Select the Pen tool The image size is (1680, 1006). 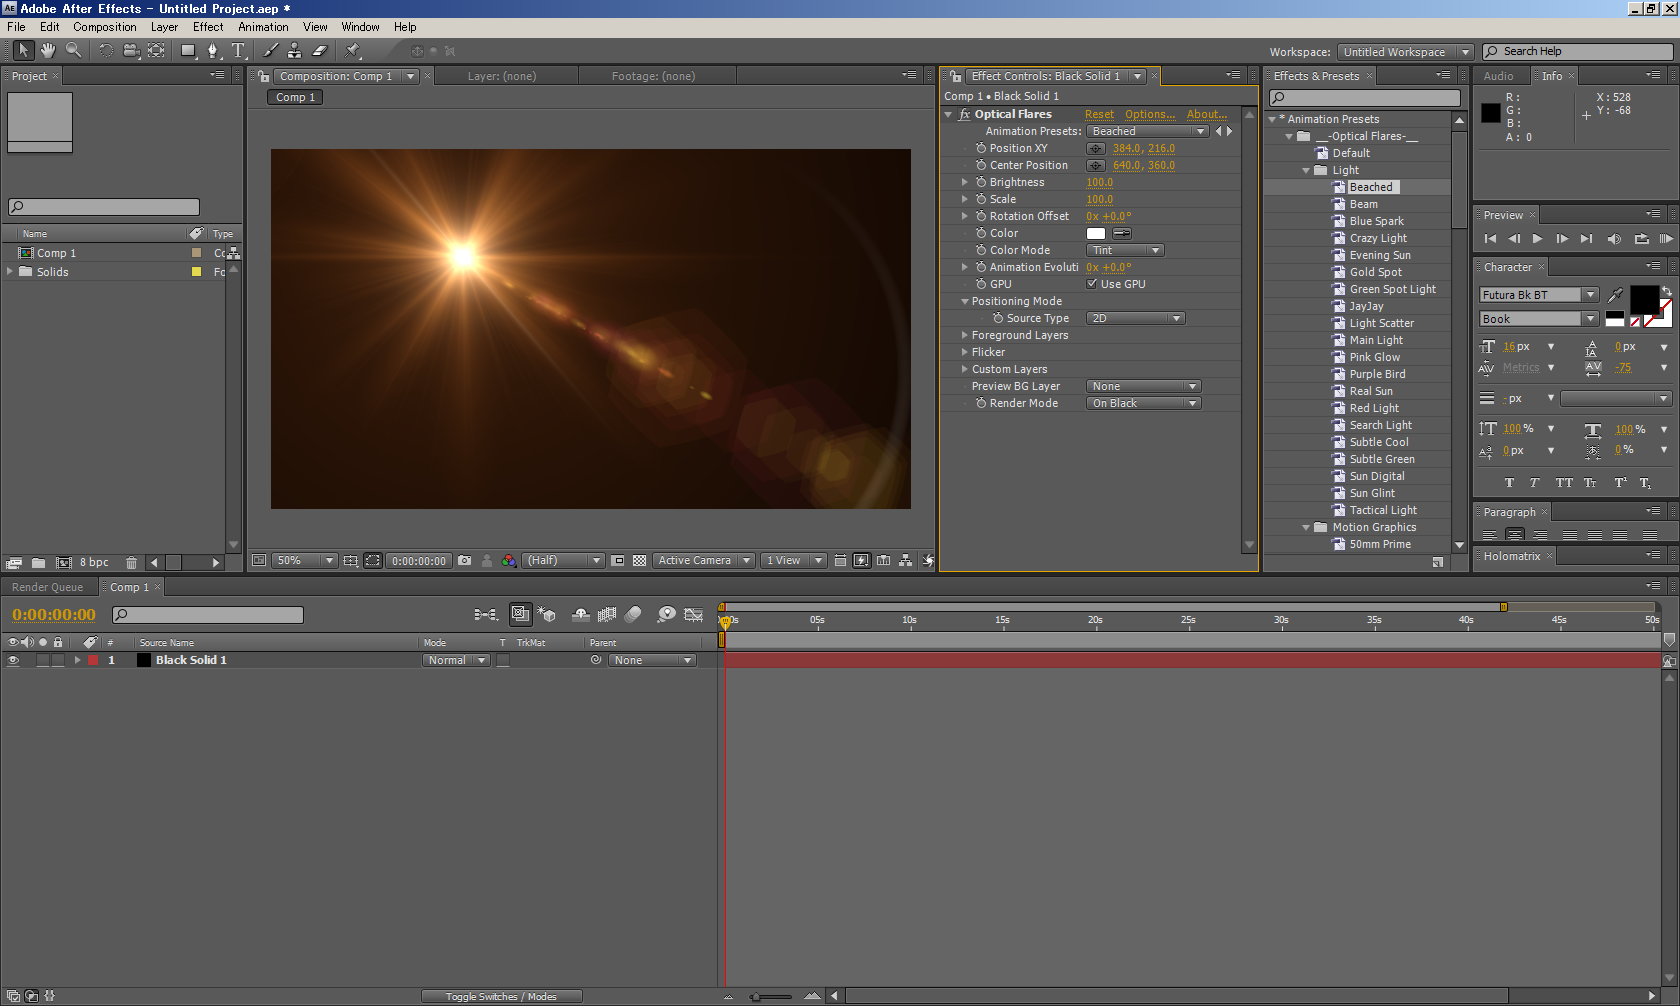pos(213,50)
